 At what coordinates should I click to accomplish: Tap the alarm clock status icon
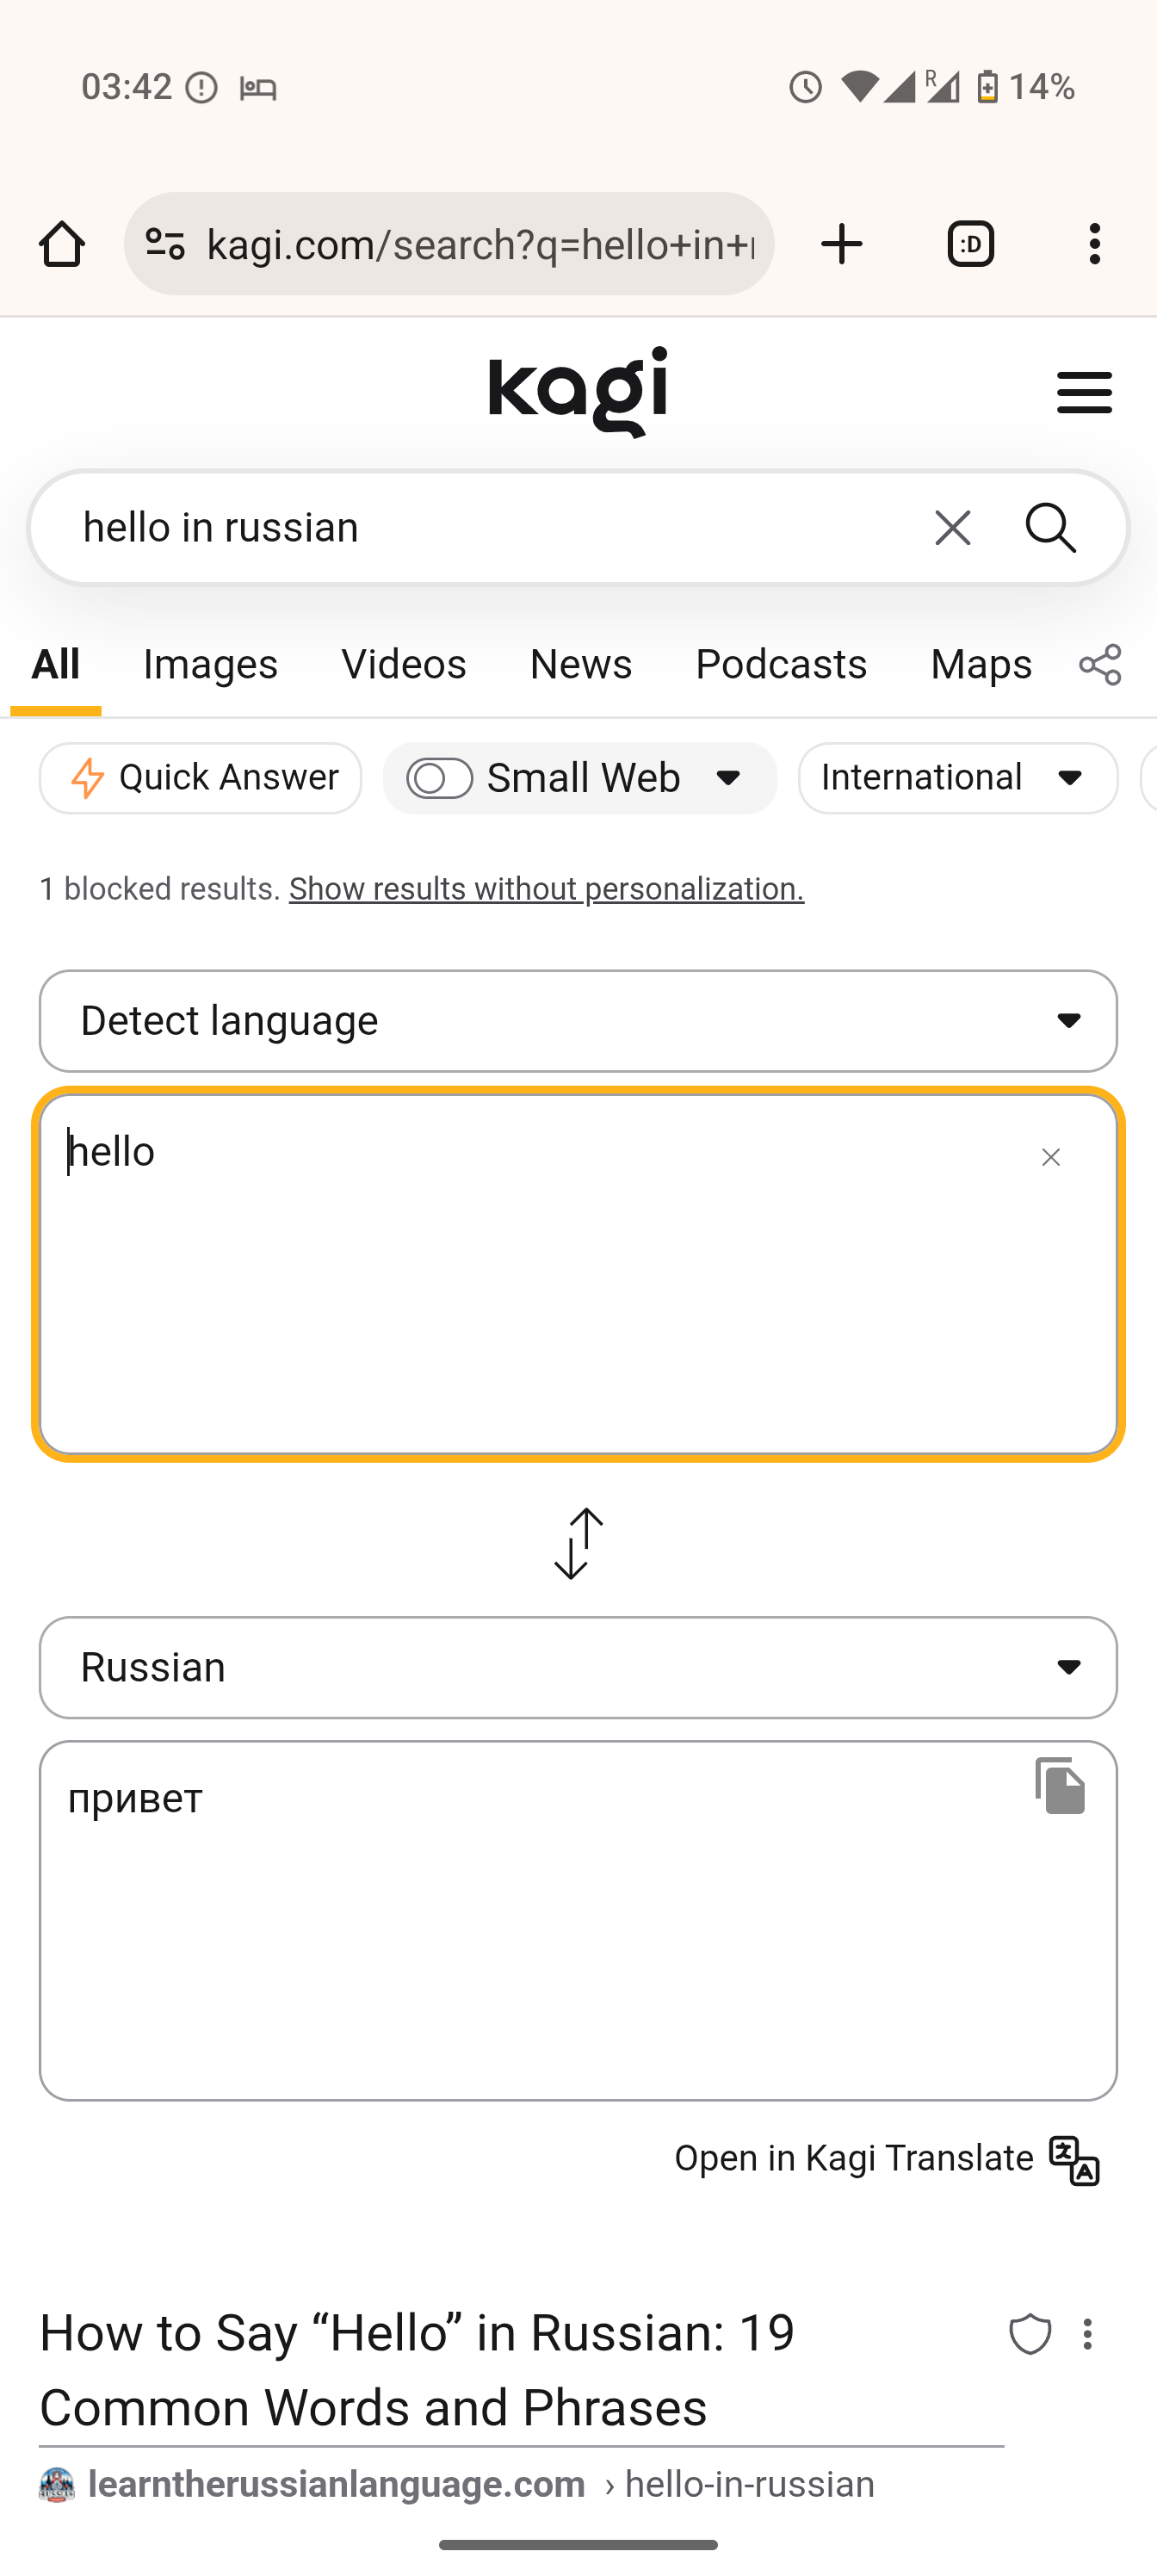805,87
